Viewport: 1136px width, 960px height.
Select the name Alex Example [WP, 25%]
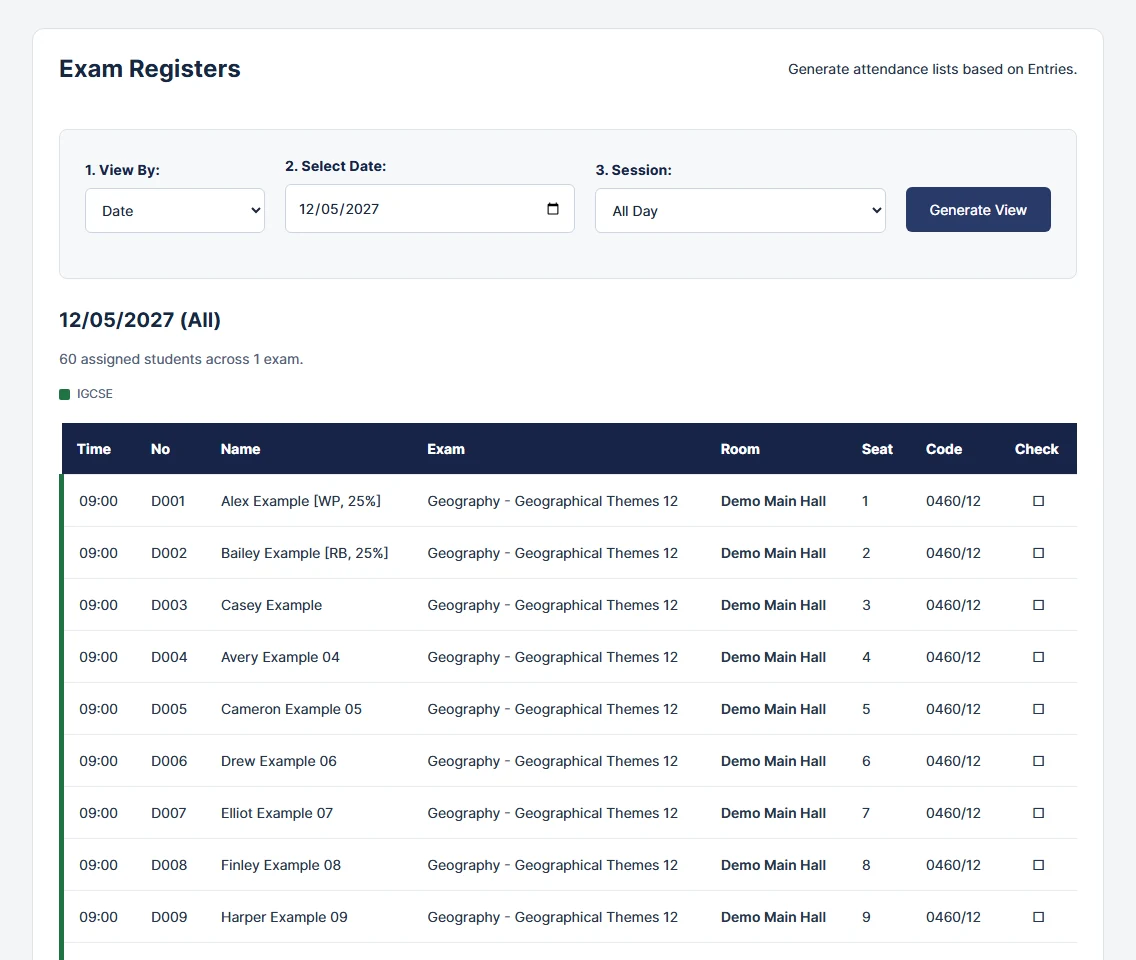[x=301, y=501]
